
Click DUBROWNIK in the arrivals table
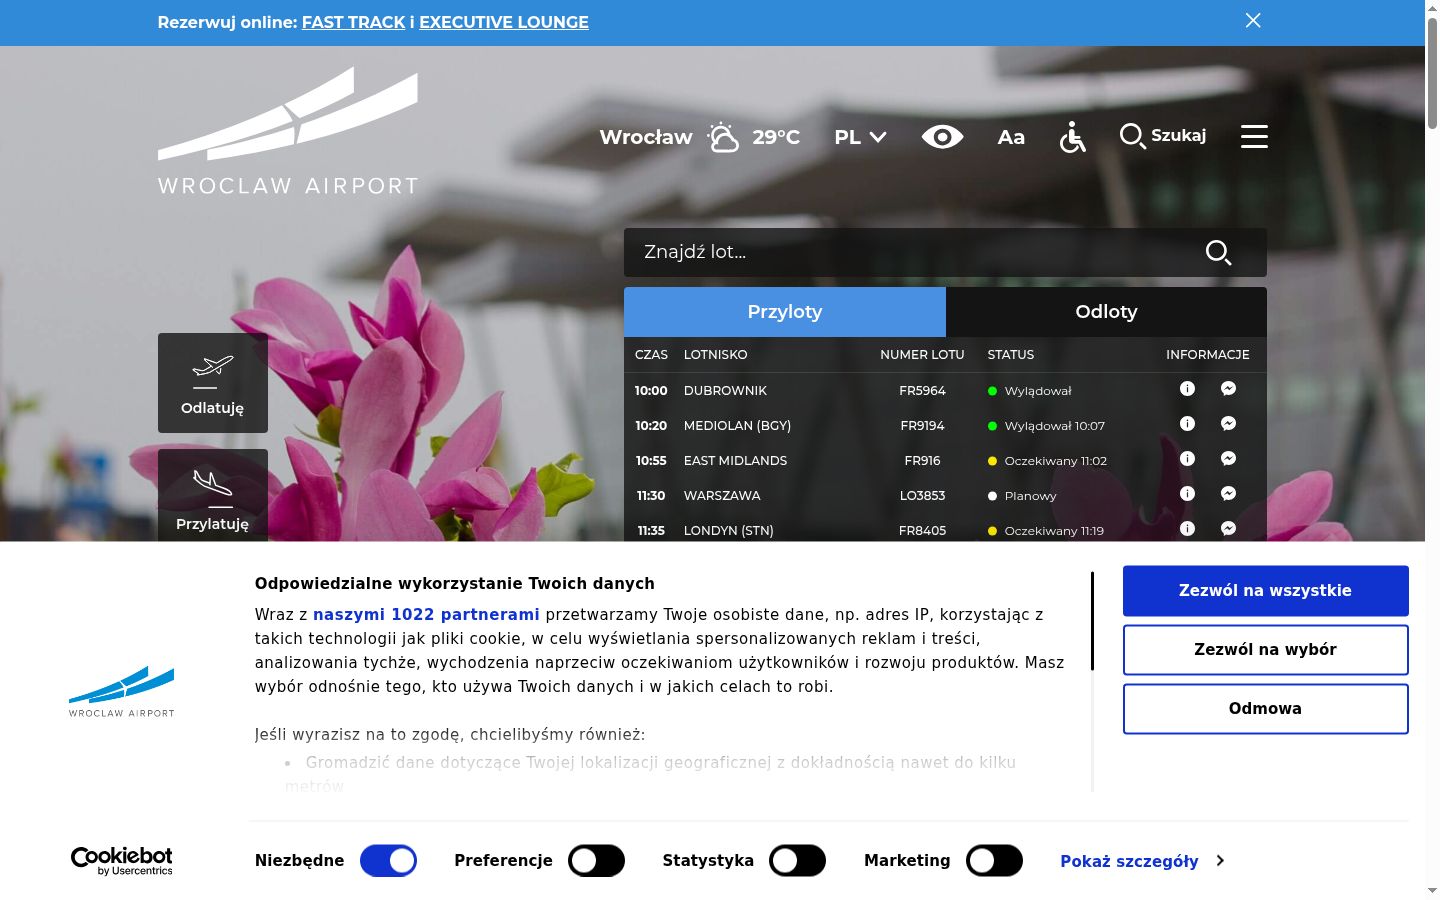click(x=725, y=391)
